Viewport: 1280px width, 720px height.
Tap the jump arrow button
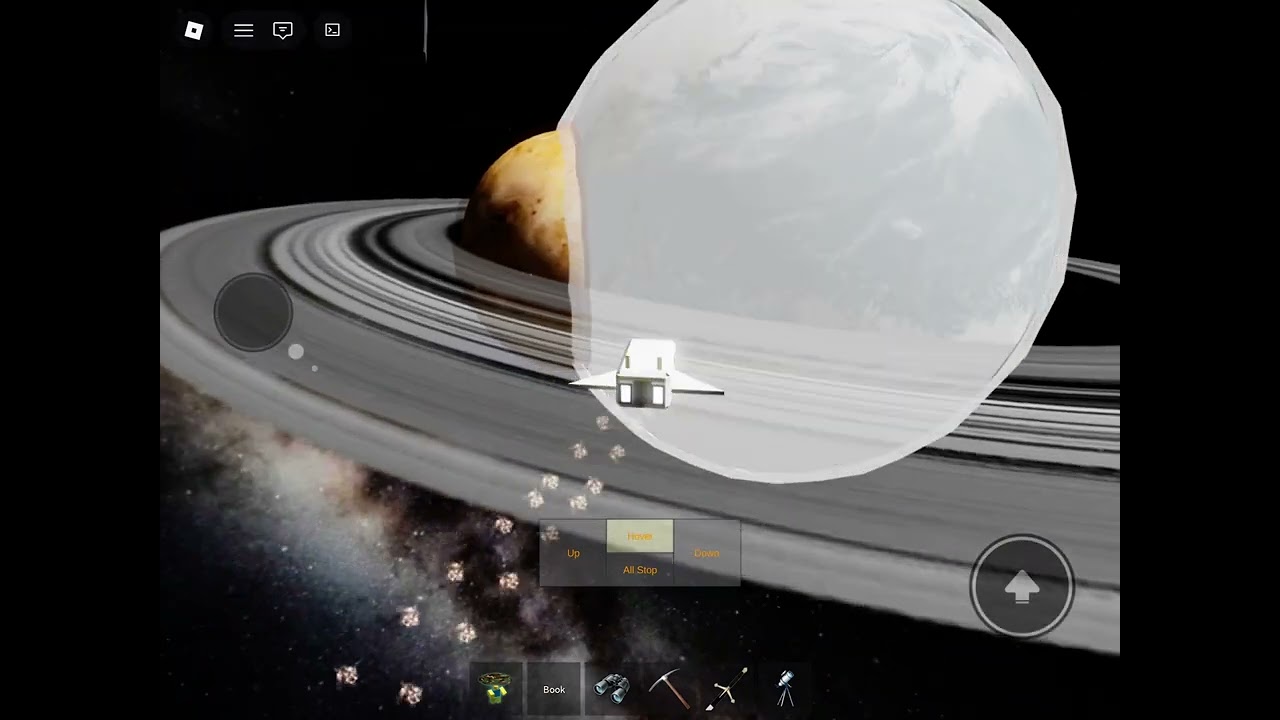tap(1022, 587)
